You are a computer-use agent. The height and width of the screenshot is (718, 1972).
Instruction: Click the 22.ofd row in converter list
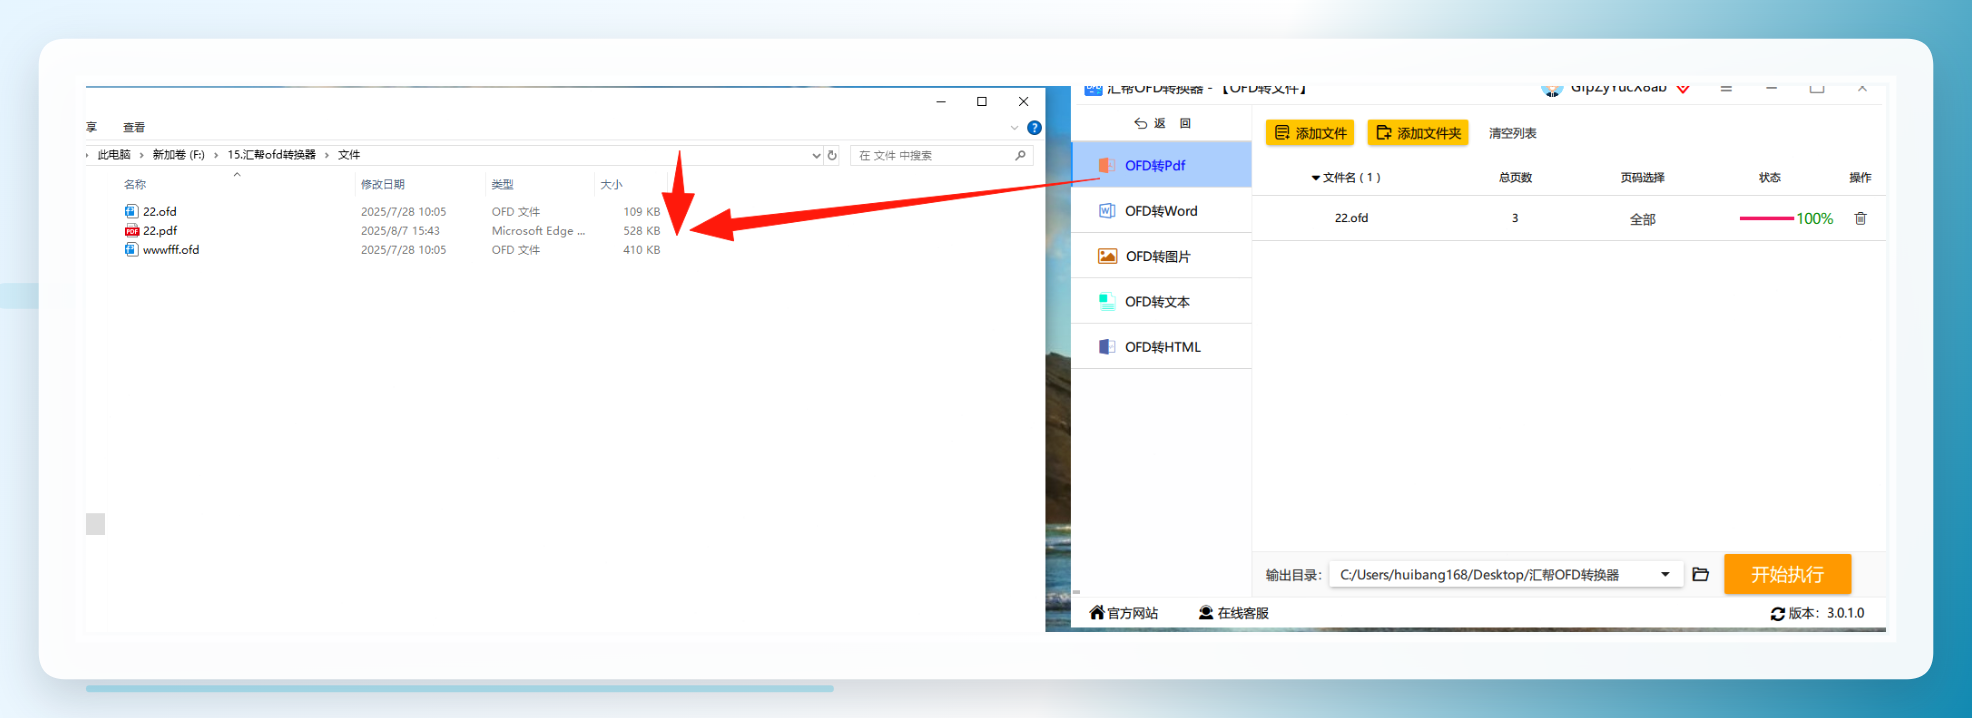click(1569, 218)
